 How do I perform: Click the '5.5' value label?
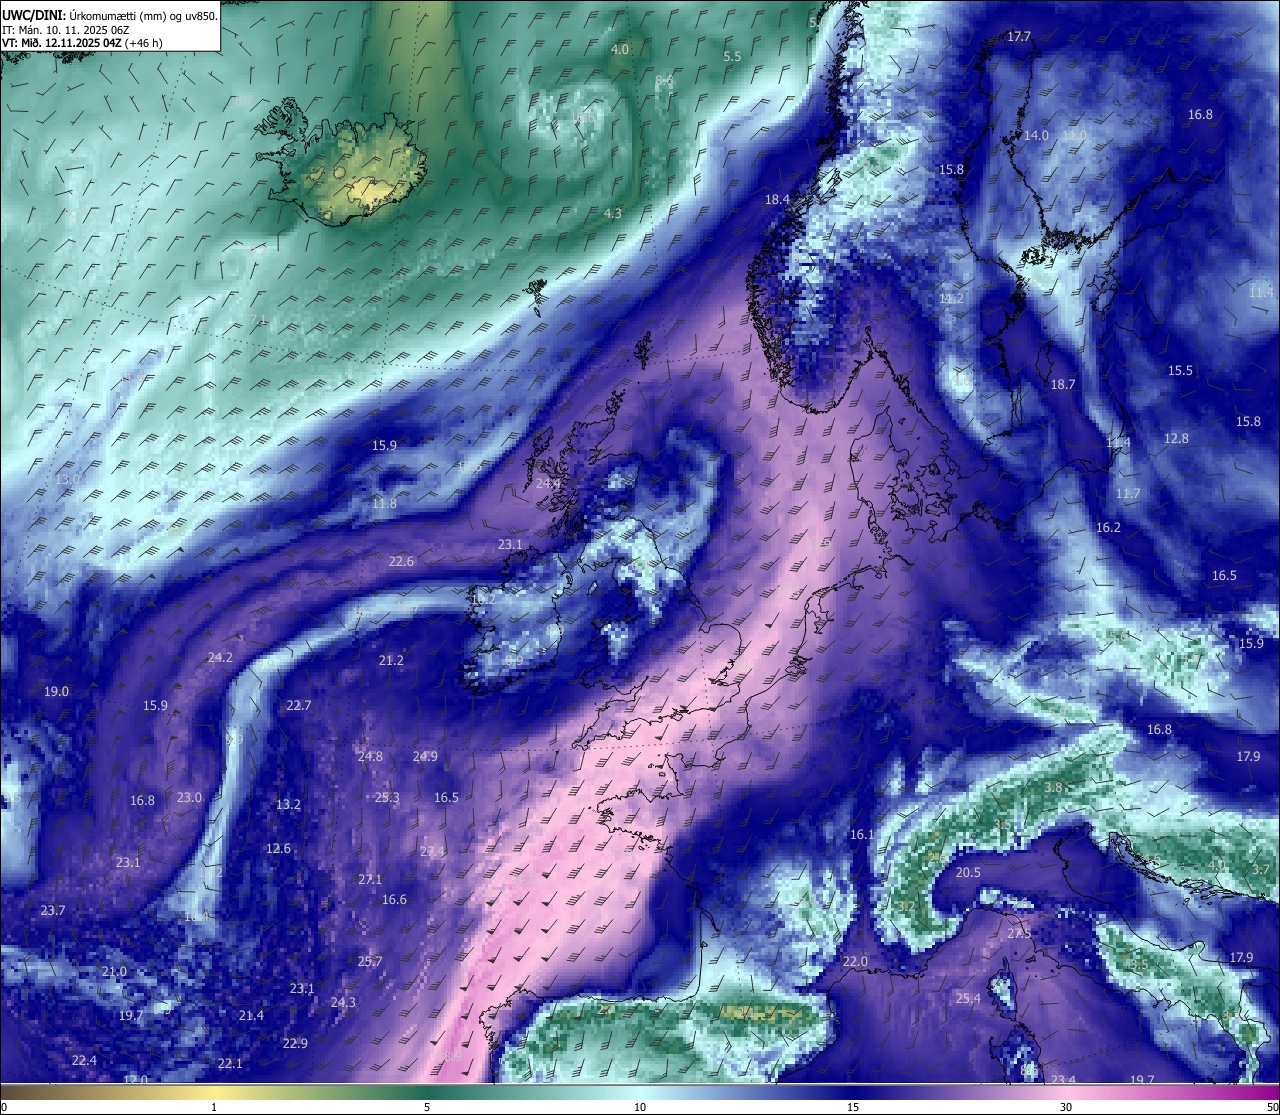(x=732, y=57)
